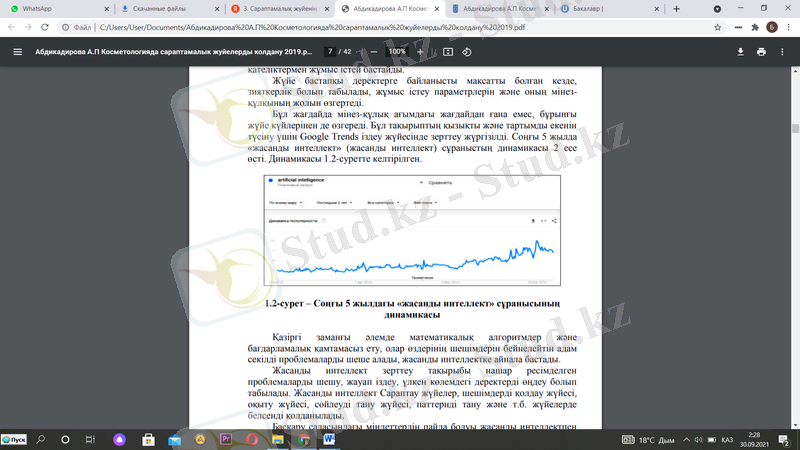Reload the current page
Image resolution: width=800 pixels, height=450 pixels.
[45, 27]
